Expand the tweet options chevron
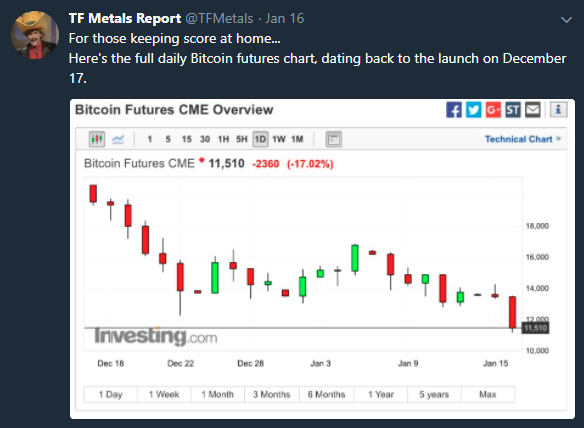584x428 pixels. 566,20
